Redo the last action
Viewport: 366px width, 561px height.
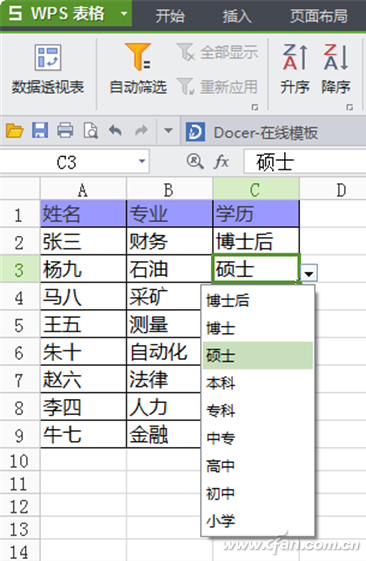pyautogui.click(x=141, y=130)
